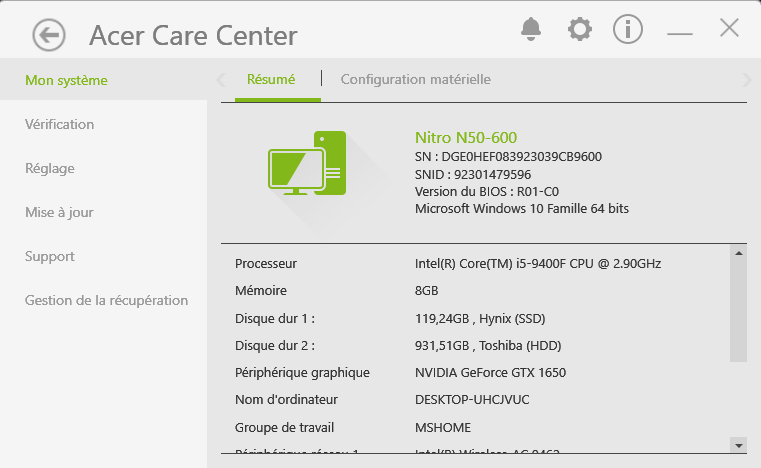
Task: Click the scrollbar down arrow
Action: (739, 444)
